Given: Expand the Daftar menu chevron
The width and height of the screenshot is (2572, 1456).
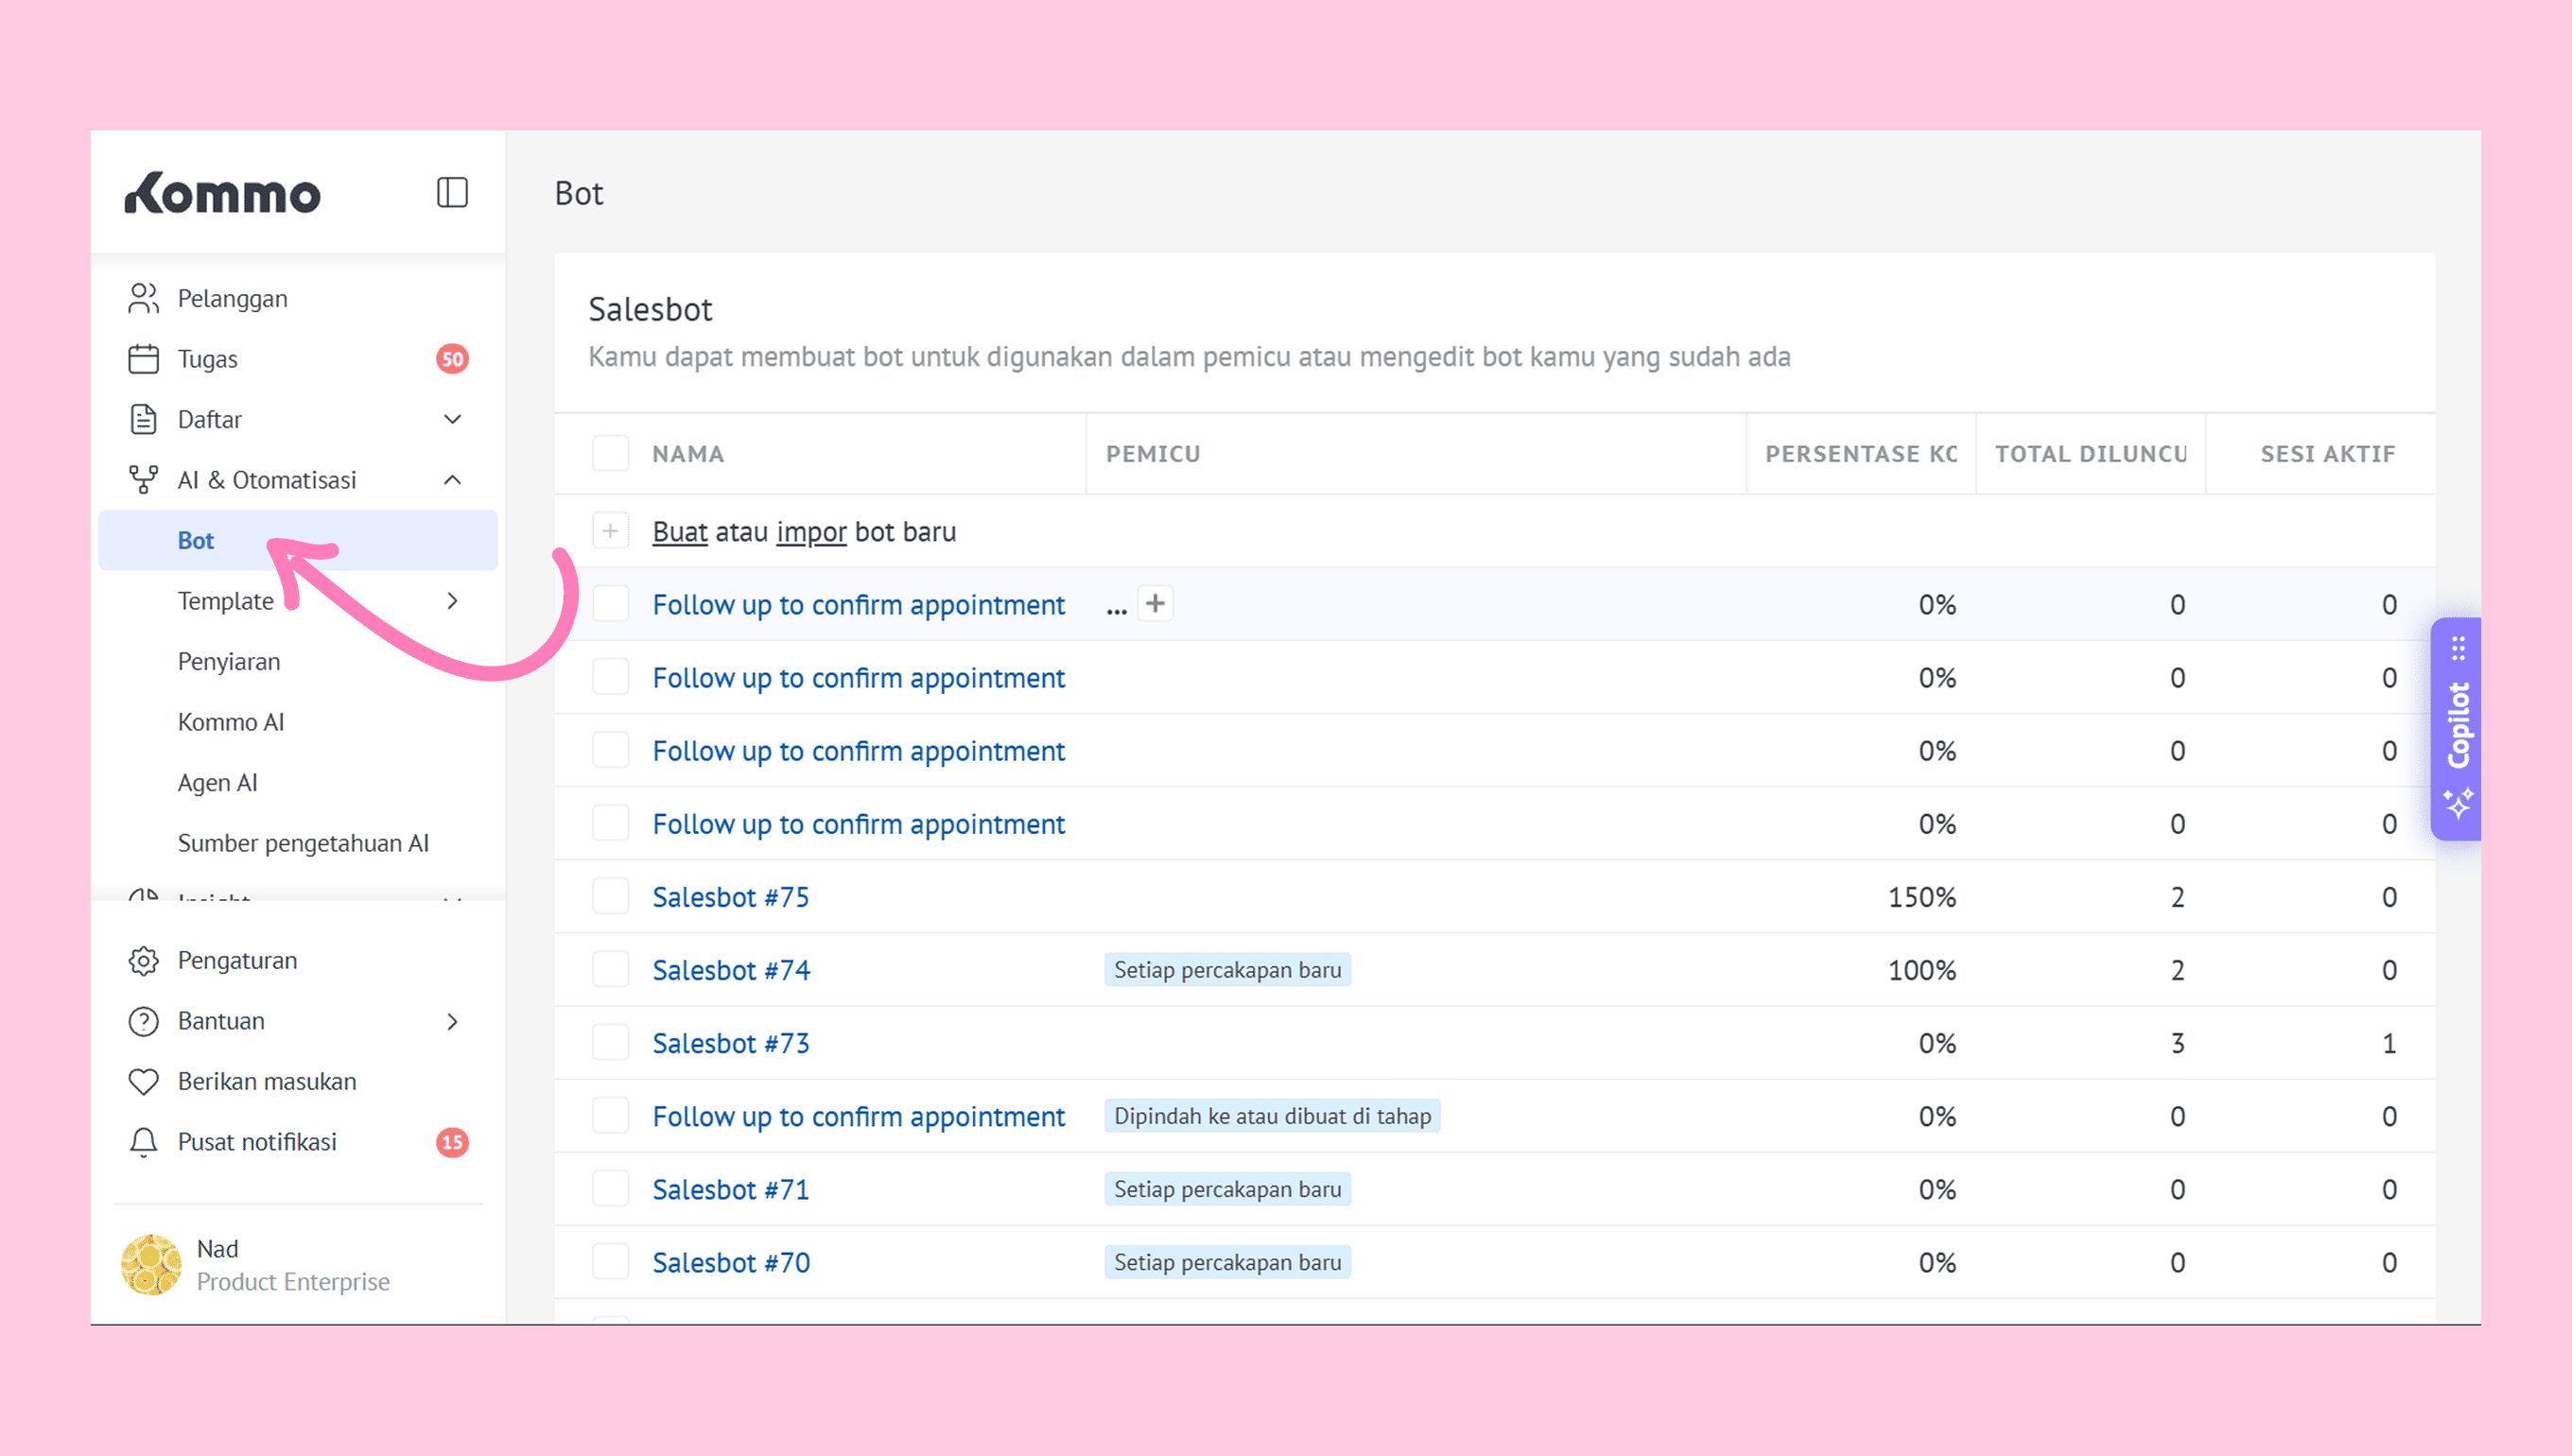Looking at the screenshot, I should (x=452, y=419).
